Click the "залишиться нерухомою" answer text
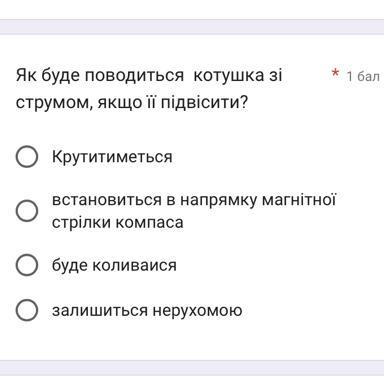 pyautogui.click(x=147, y=310)
